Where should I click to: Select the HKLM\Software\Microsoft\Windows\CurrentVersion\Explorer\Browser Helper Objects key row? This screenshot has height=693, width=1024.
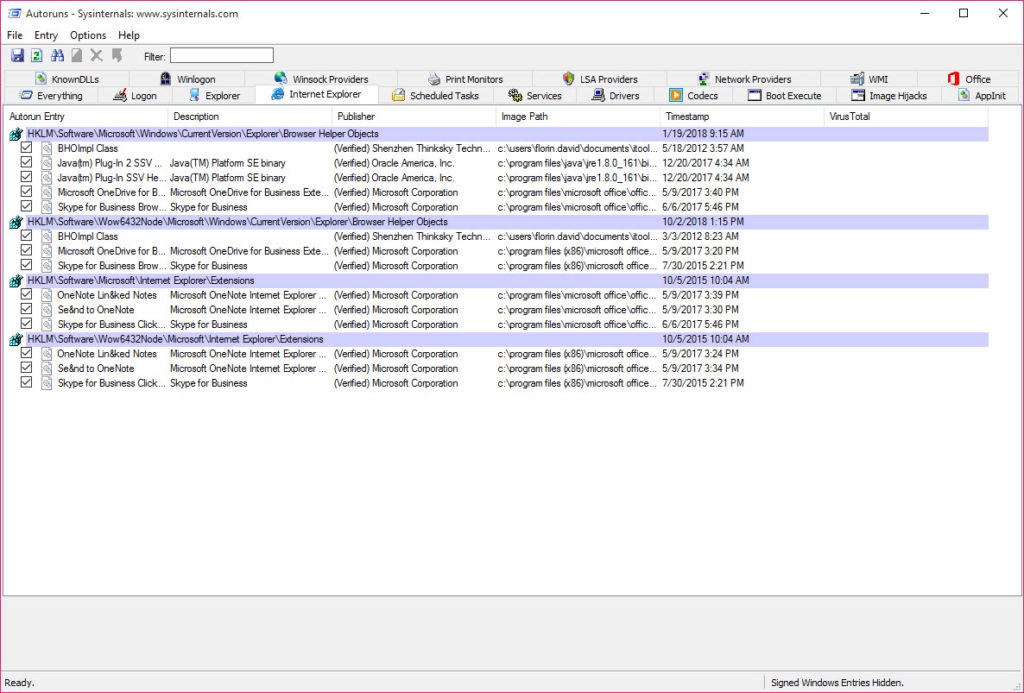pos(498,134)
